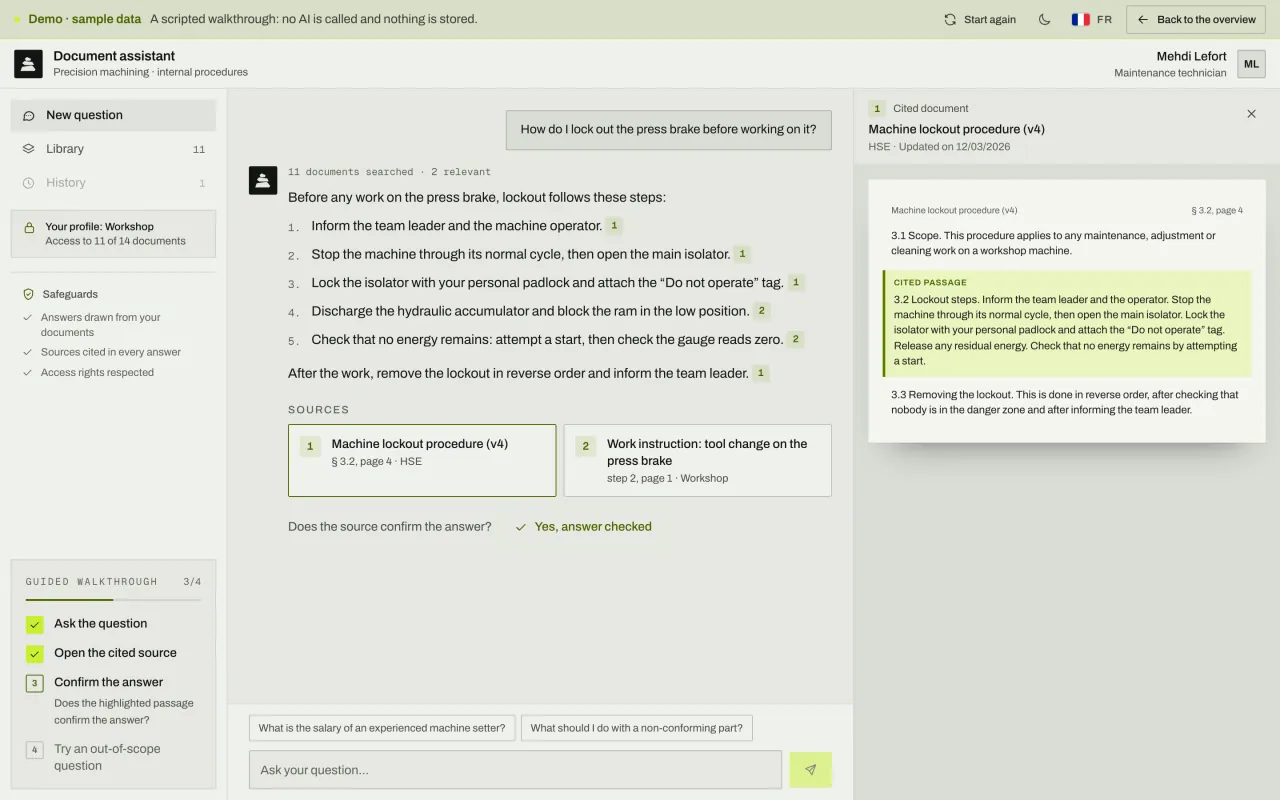Toggle dark mode moon icon
The image size is (1280, 800).
pos(1044,19)
